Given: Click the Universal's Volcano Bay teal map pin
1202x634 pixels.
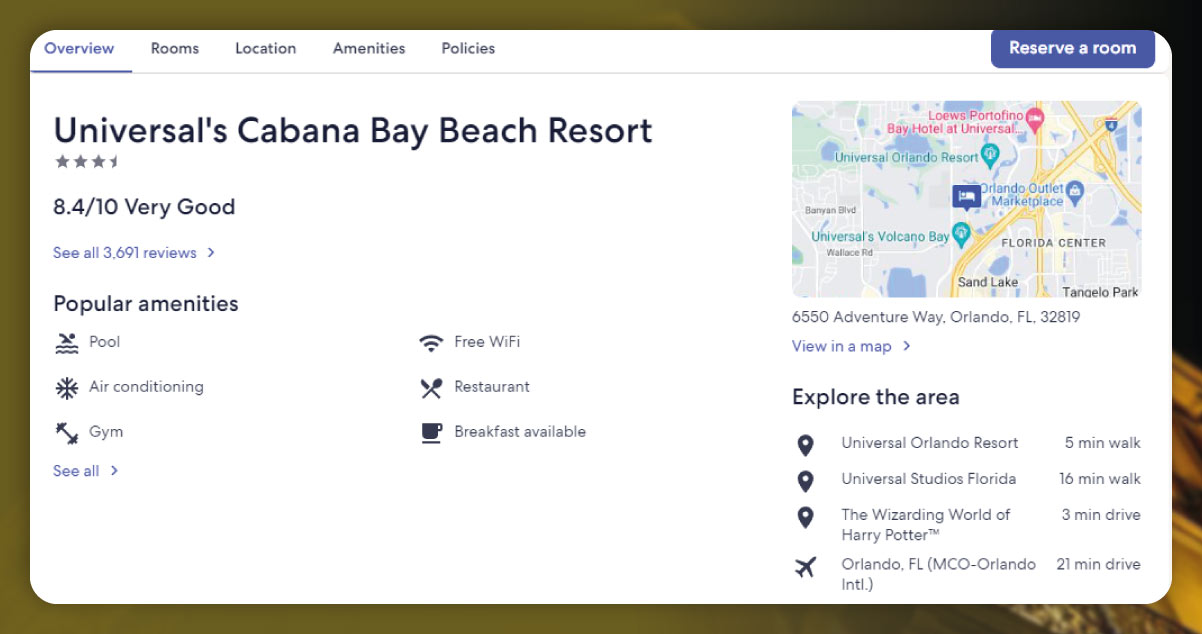Looking at the screenshot, I should coord(961,235).
